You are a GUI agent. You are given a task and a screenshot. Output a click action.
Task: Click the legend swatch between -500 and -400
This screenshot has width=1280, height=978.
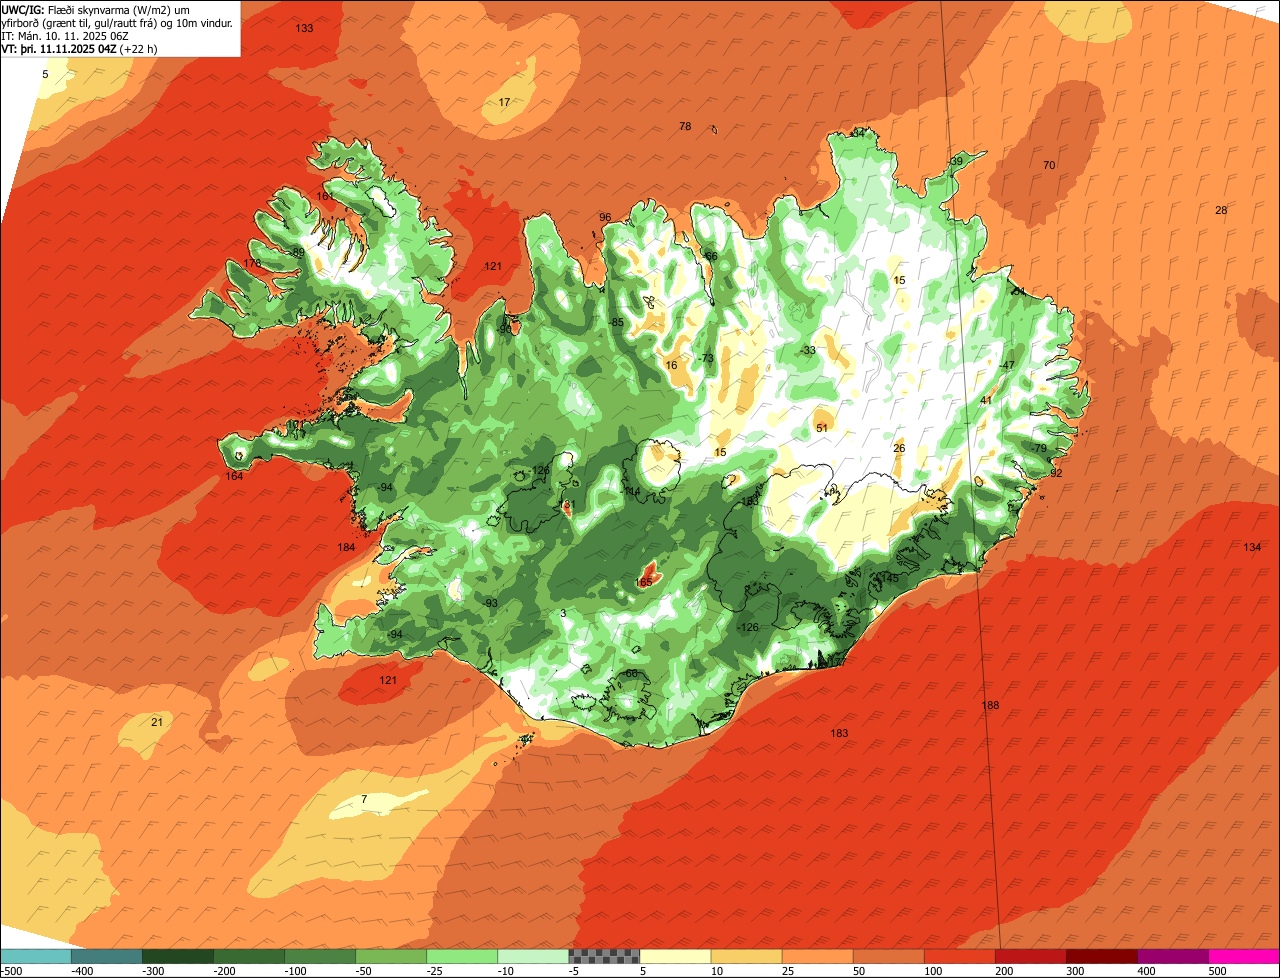36,956
